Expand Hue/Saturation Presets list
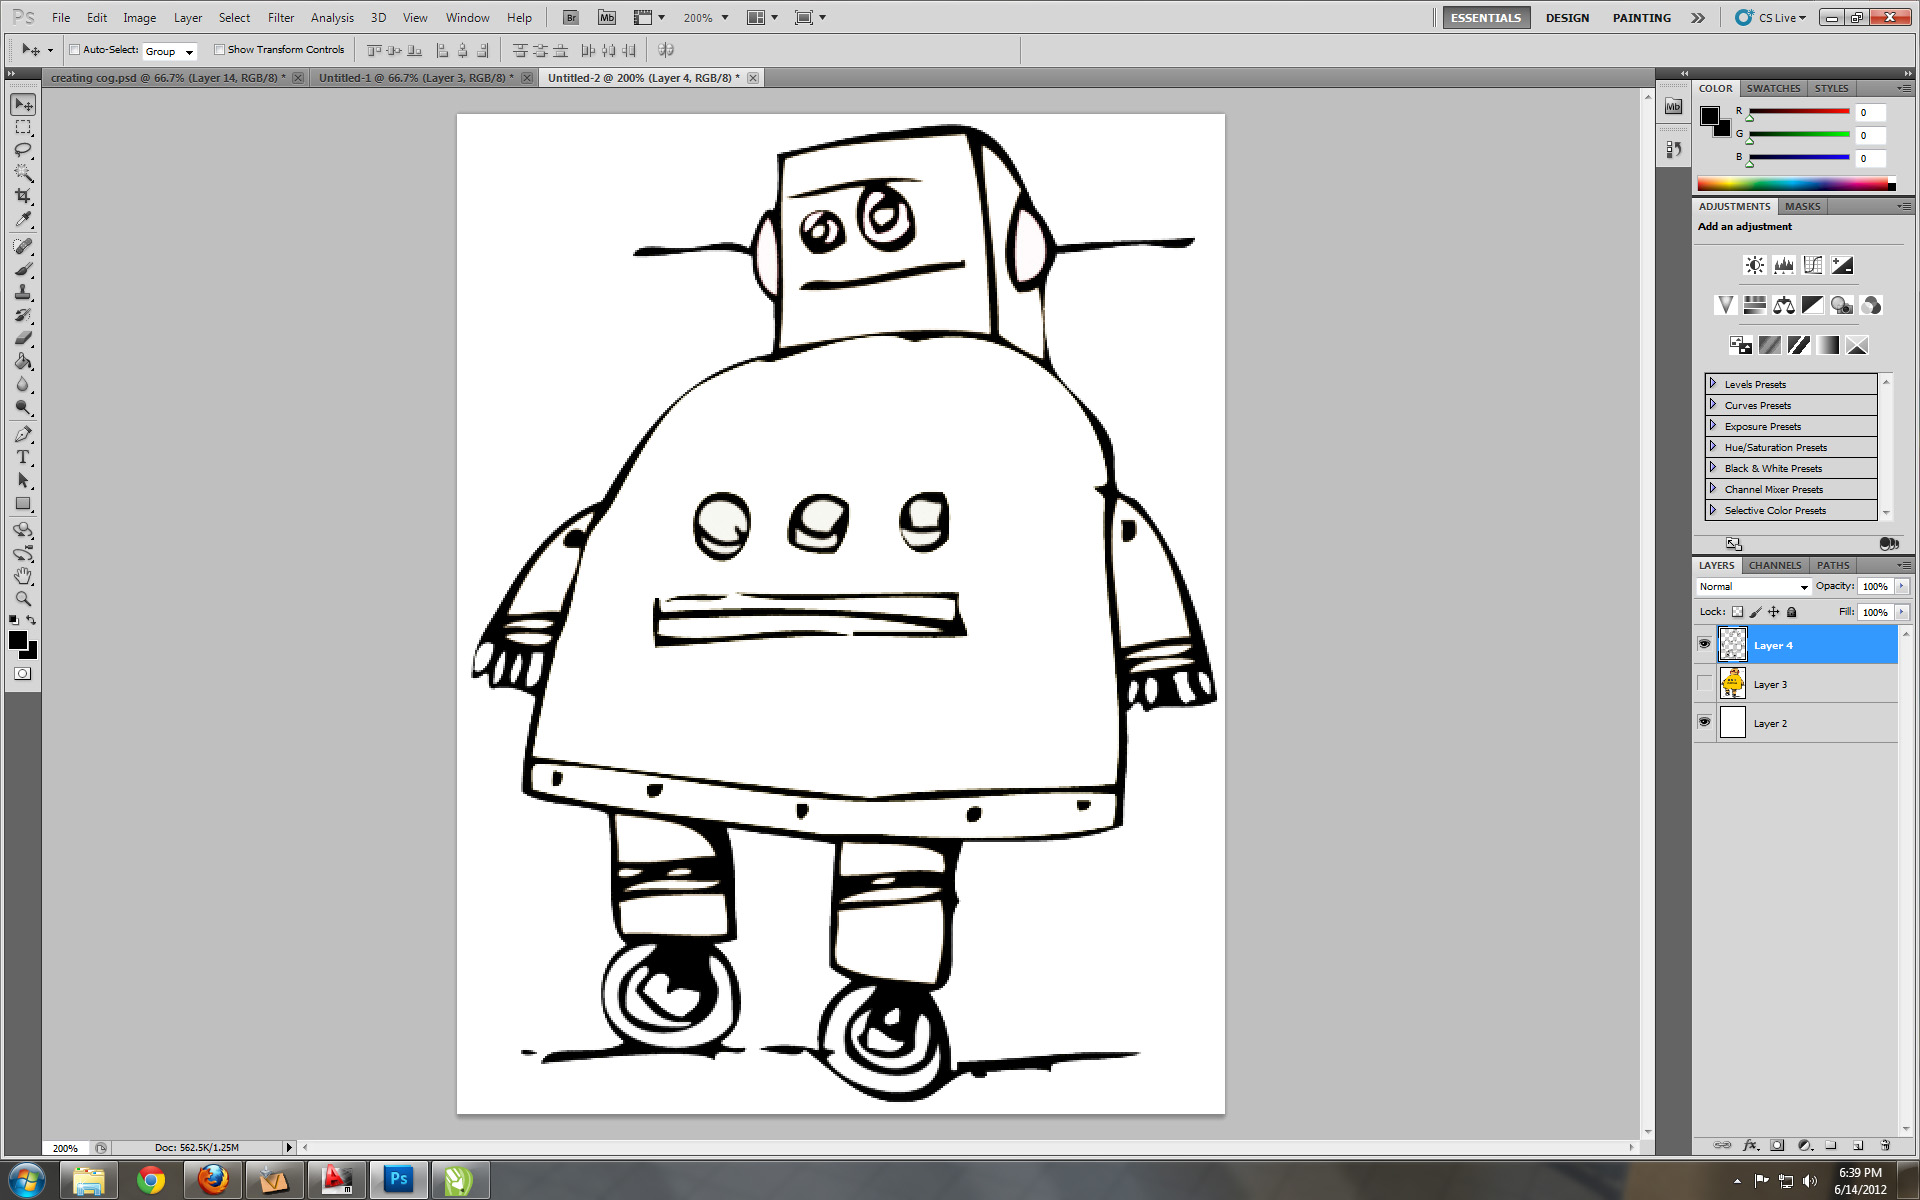The image size is (1920, 1200). coord(1713,447)
